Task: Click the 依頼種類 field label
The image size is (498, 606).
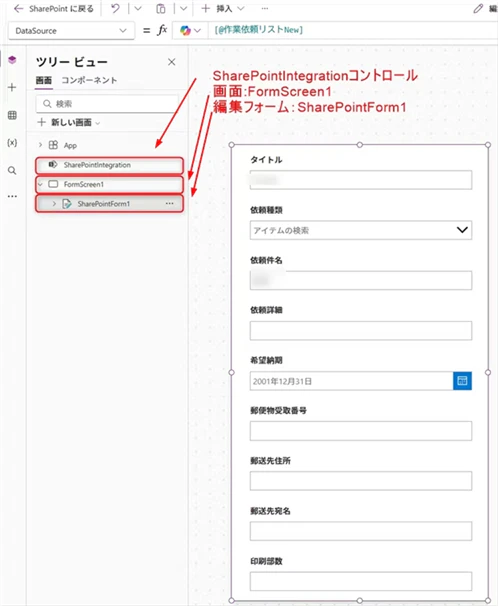Action: pyautogui.click(x=266, y=210)
